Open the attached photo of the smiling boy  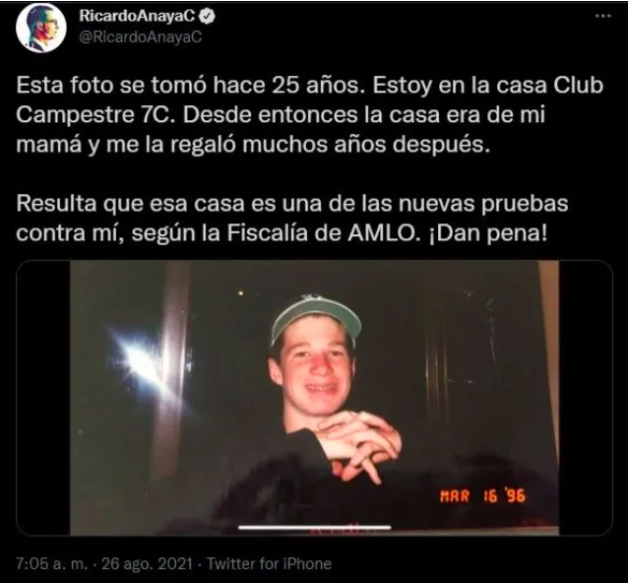pyautogui.click(x=314, y=398)
